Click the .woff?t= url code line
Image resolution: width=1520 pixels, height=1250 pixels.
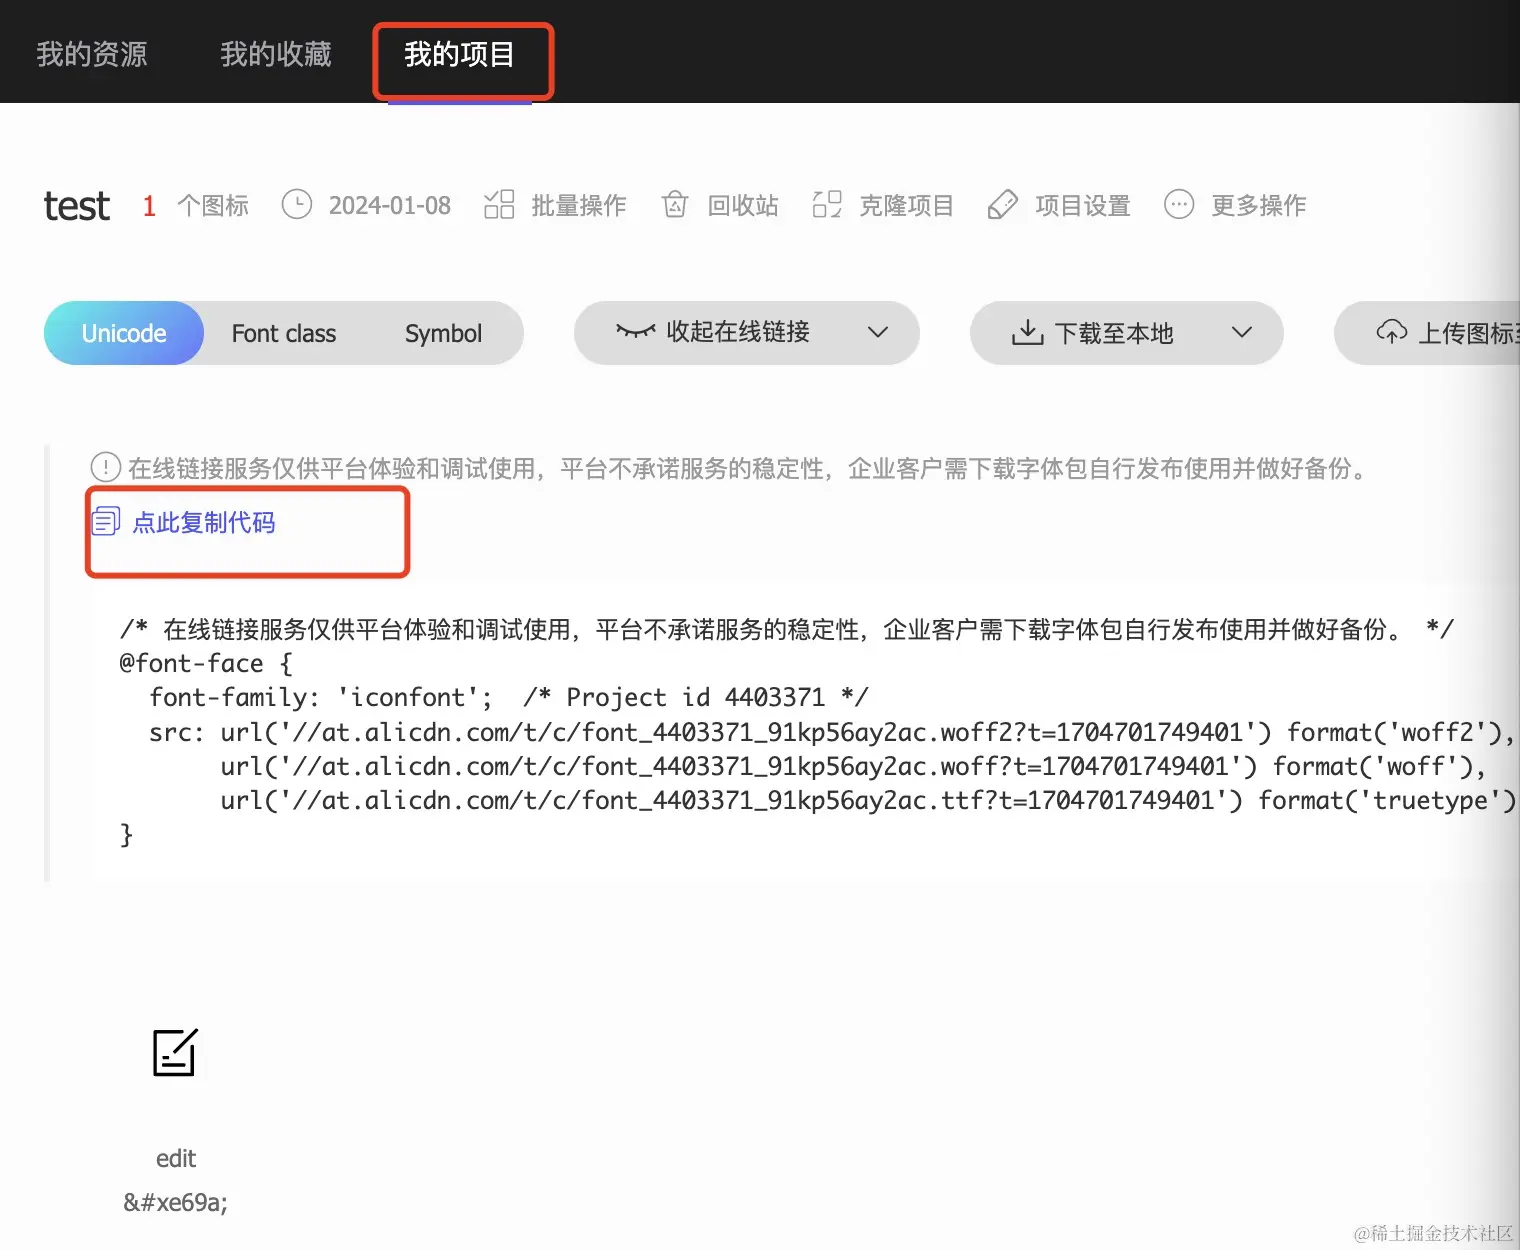pyautogui.click(x=854, y=767)
